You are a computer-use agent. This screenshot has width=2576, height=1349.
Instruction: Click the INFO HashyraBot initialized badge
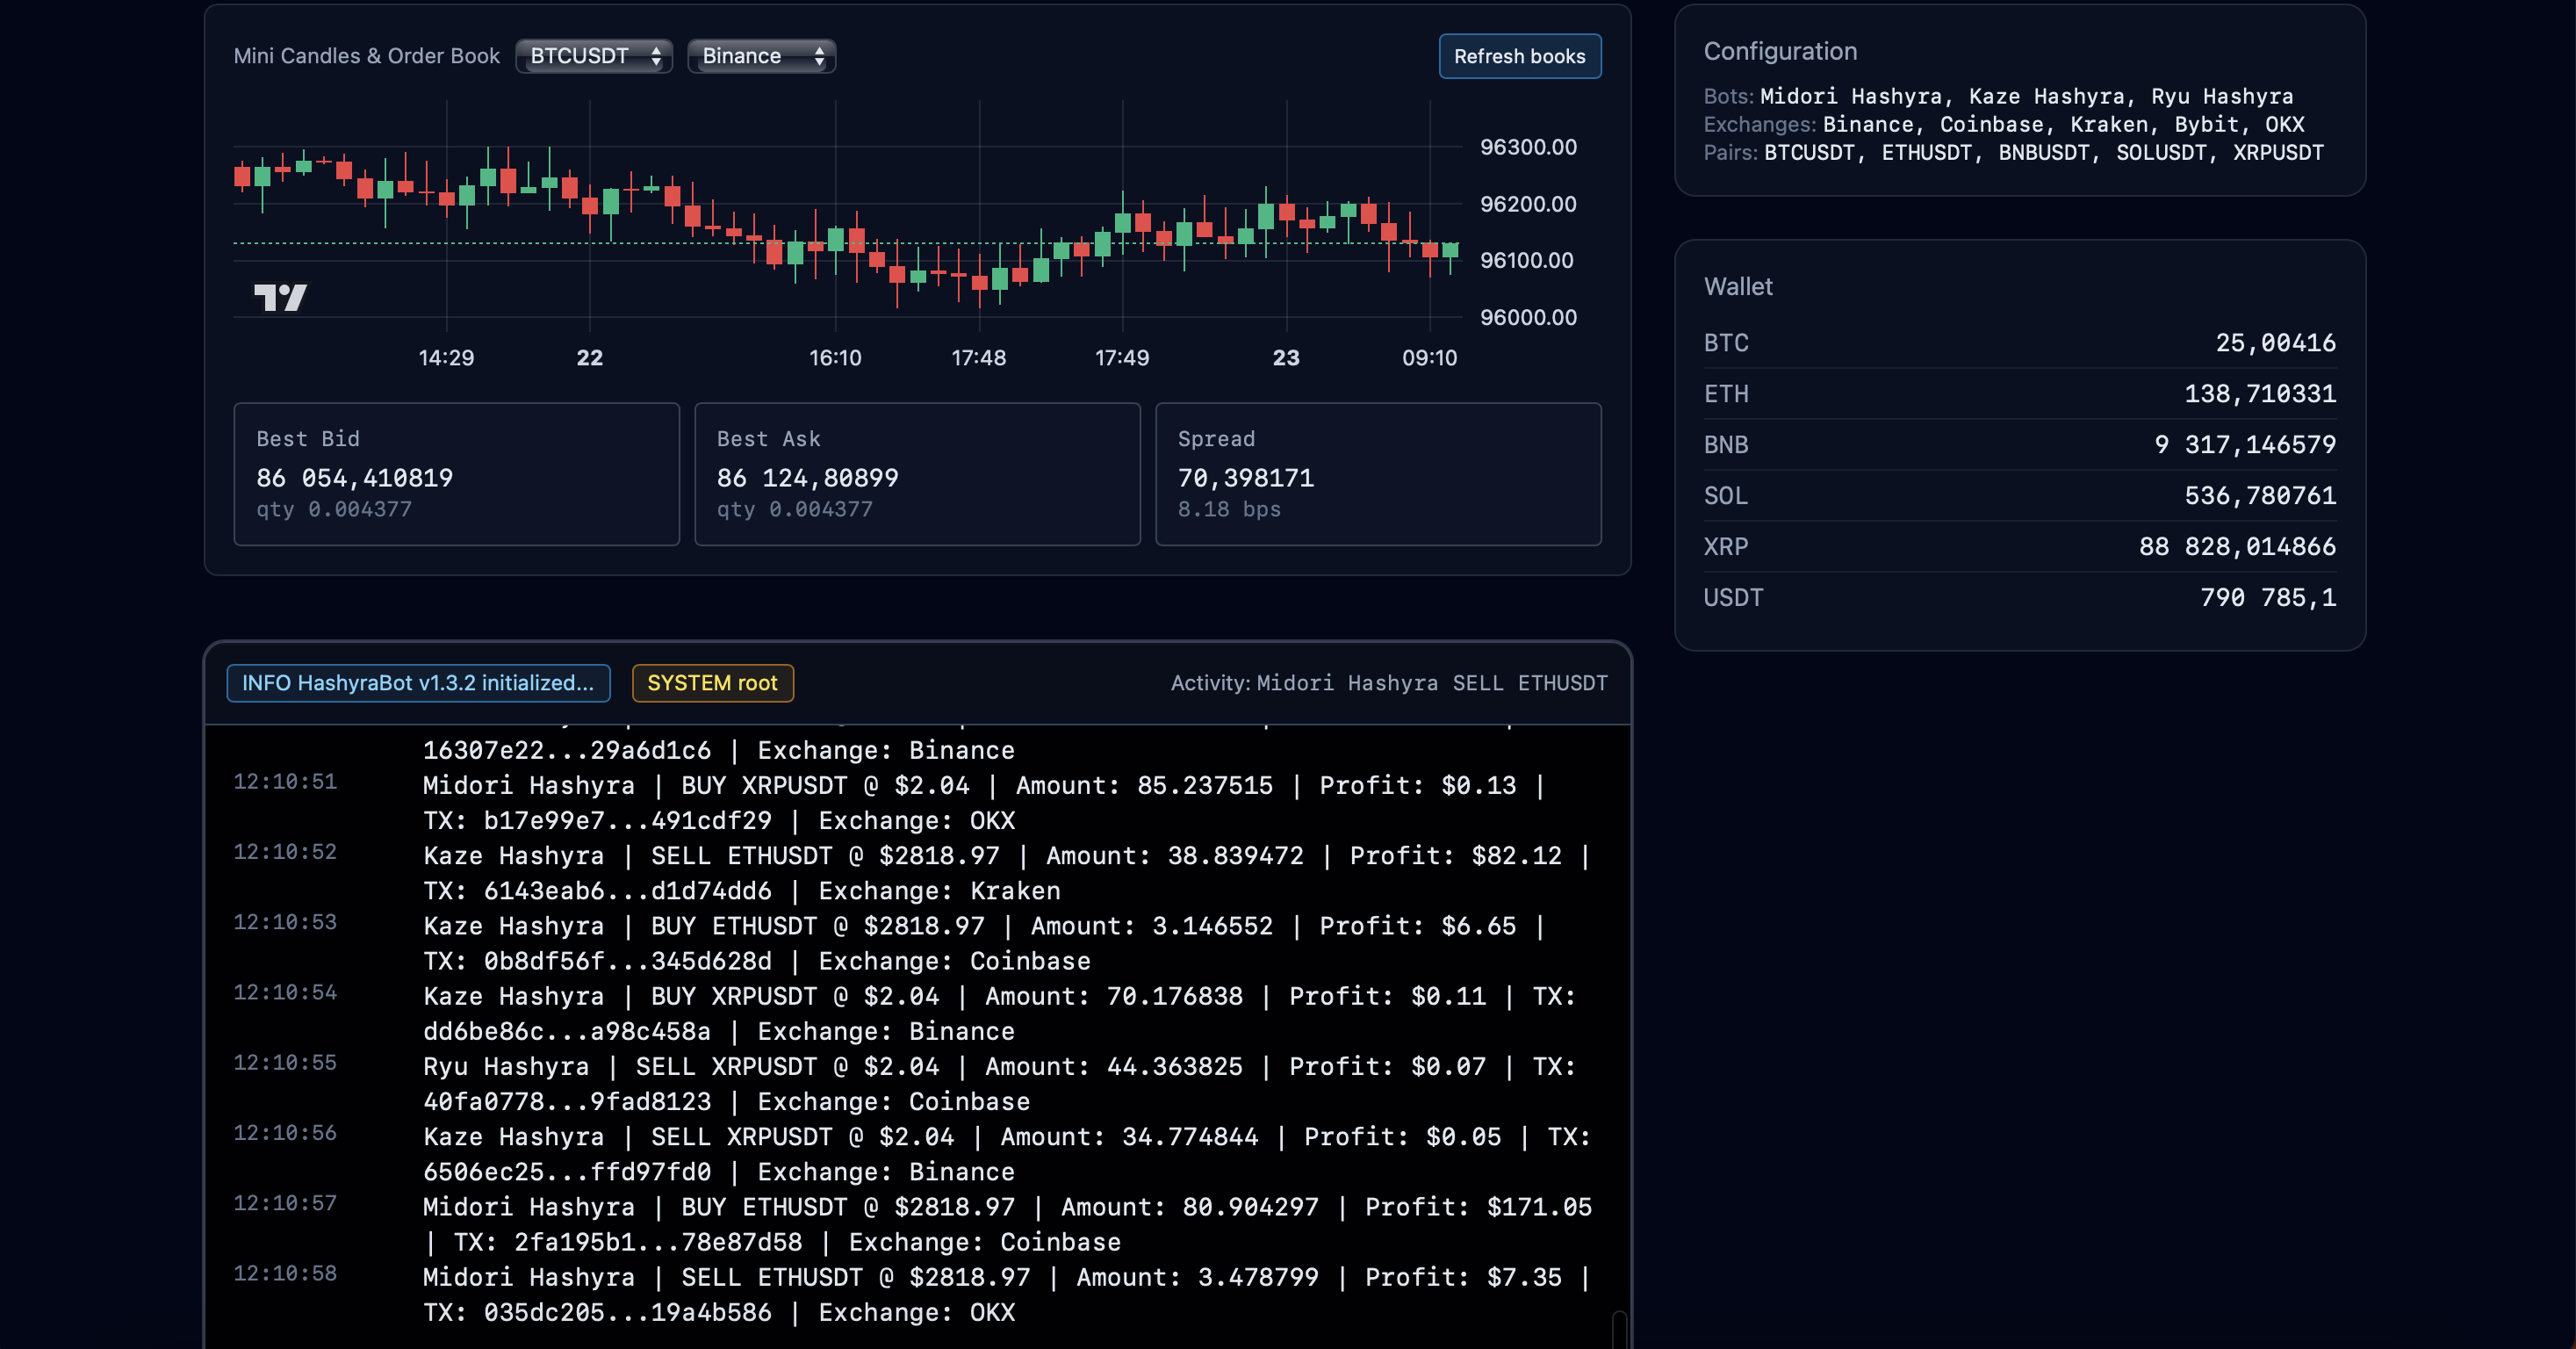point(418,683)
